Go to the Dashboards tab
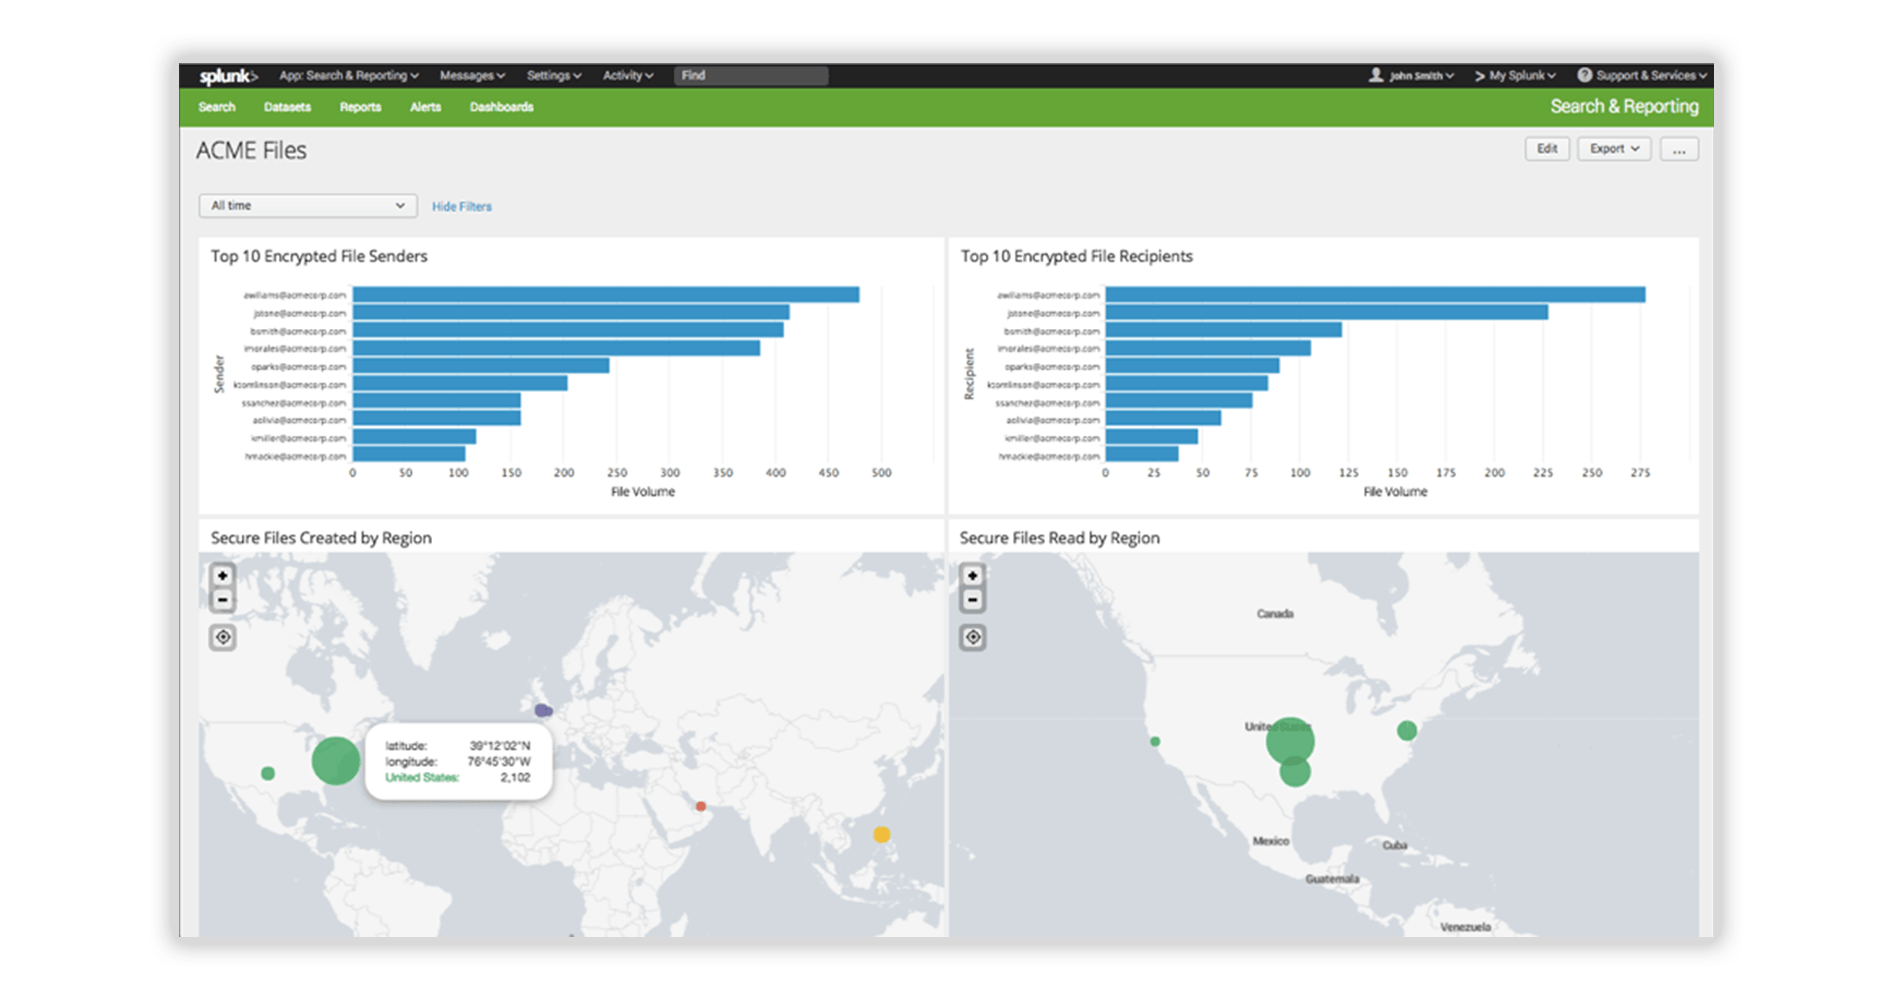Screen dimensions: 1880x1000 coord(501,107)
